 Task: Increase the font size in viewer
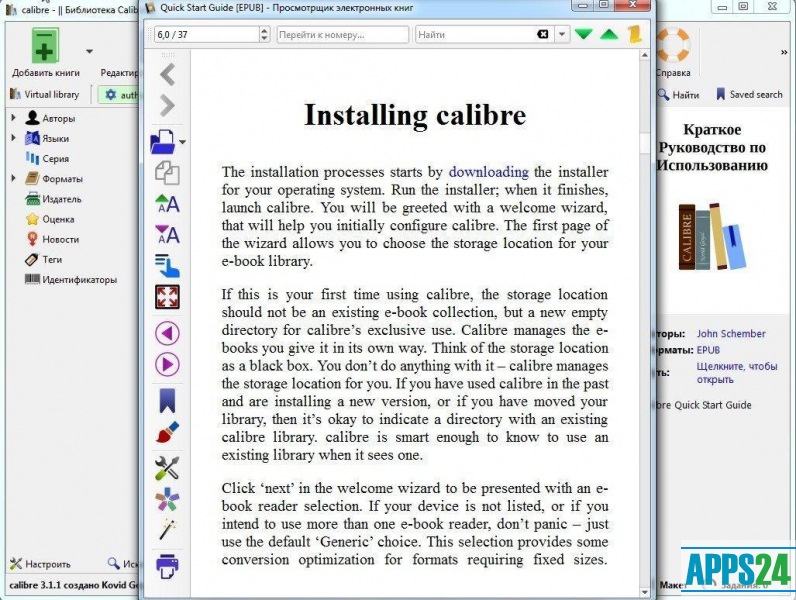[x=168, y=204]
